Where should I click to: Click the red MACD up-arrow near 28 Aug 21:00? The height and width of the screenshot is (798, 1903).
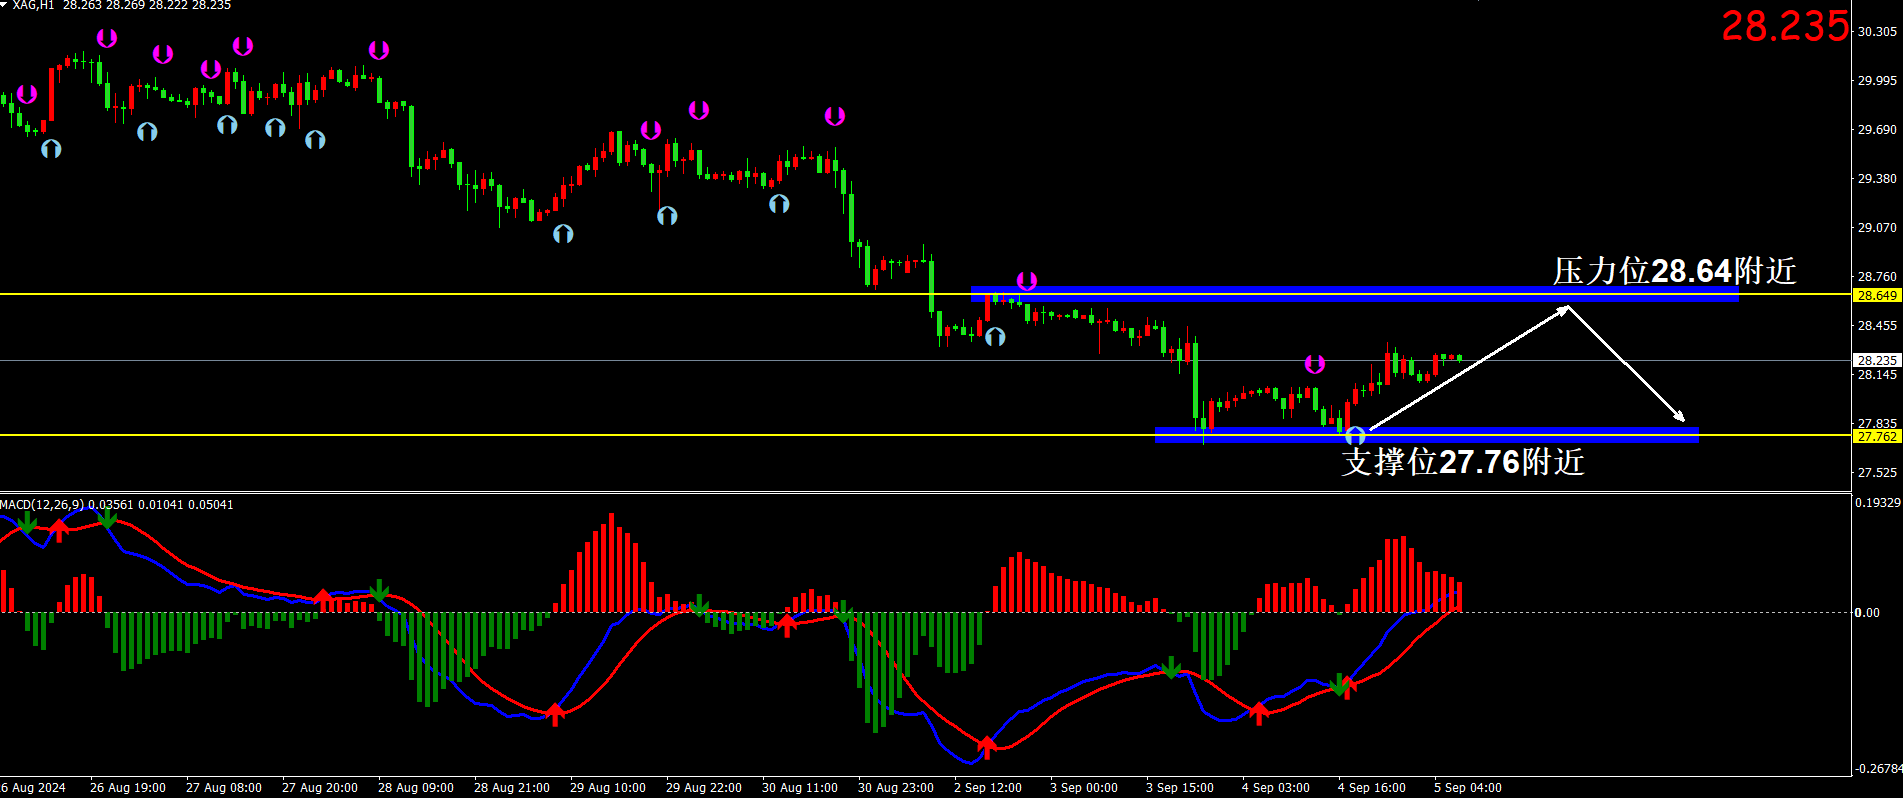[x=555, y=714]
